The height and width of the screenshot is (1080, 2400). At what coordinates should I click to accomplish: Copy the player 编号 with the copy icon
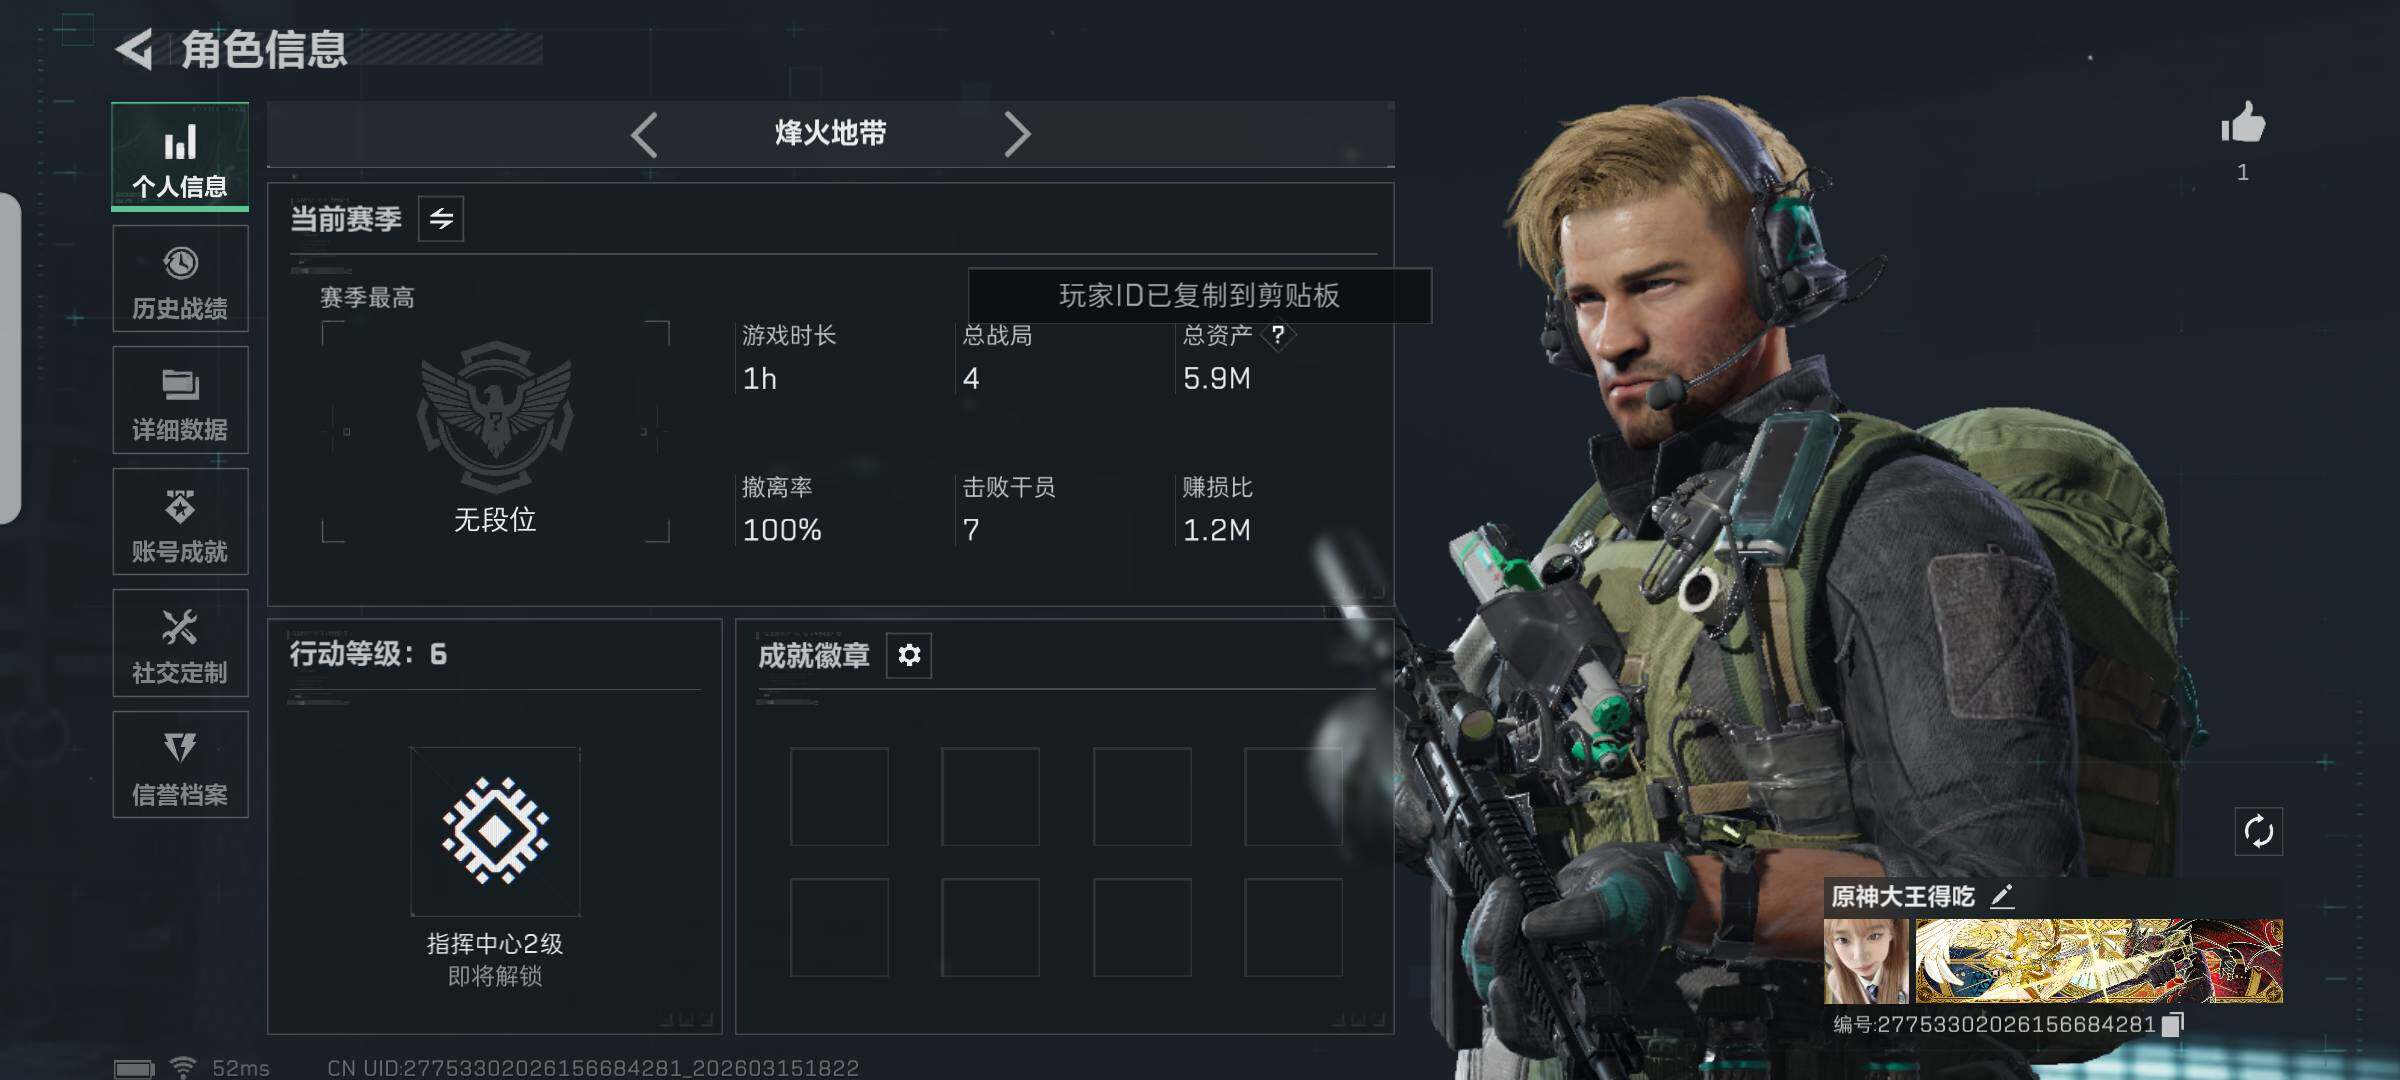click(x=2173, y=1024)
